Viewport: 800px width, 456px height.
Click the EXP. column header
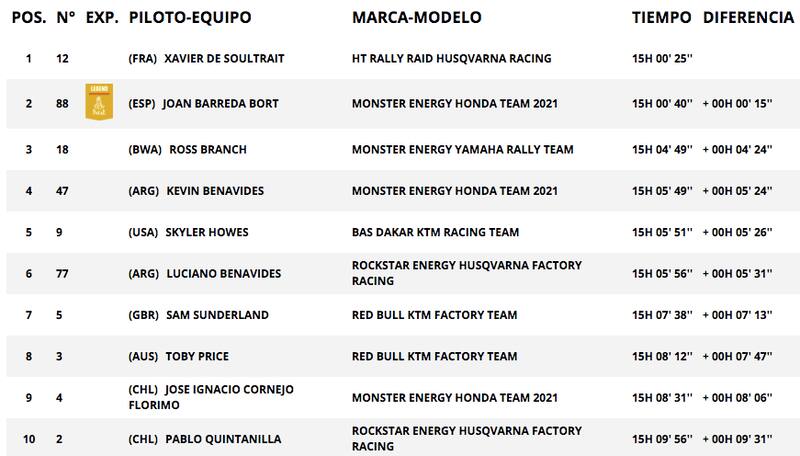[x=100, y=19]
